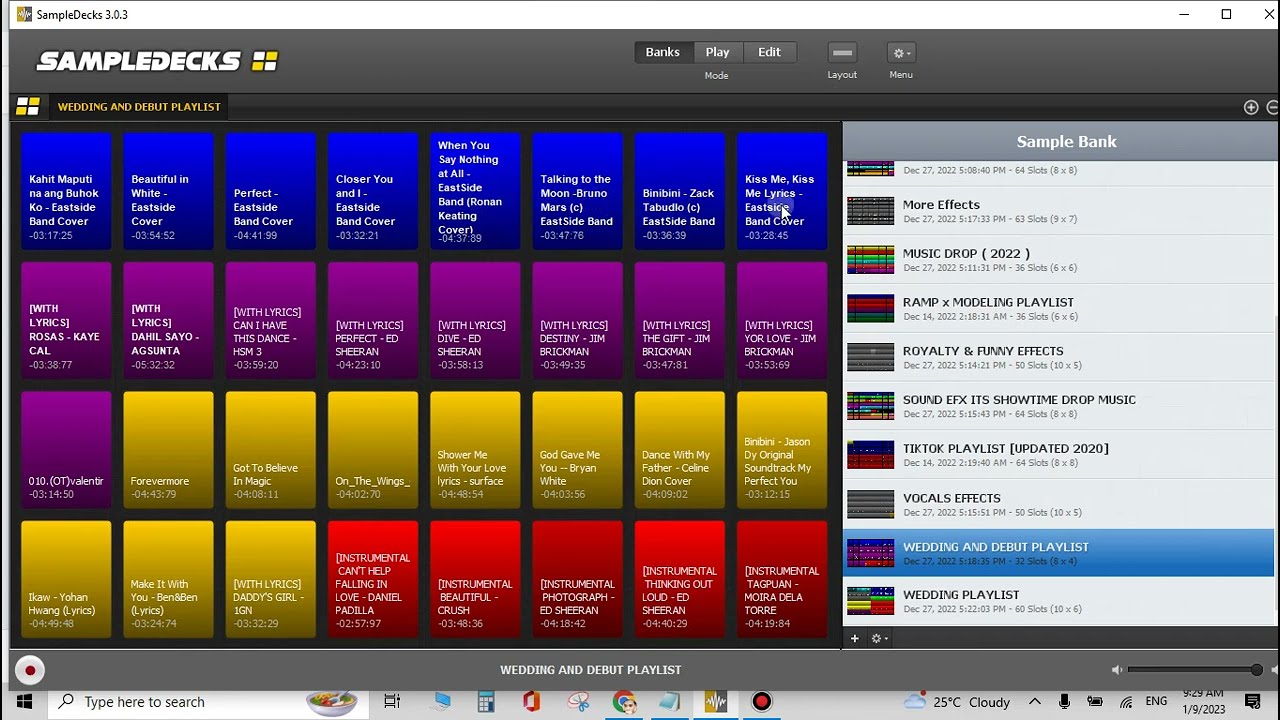The image size is (1280, 720).
Task: Trigger God Gave Me You pad
Action: [577, 450]
